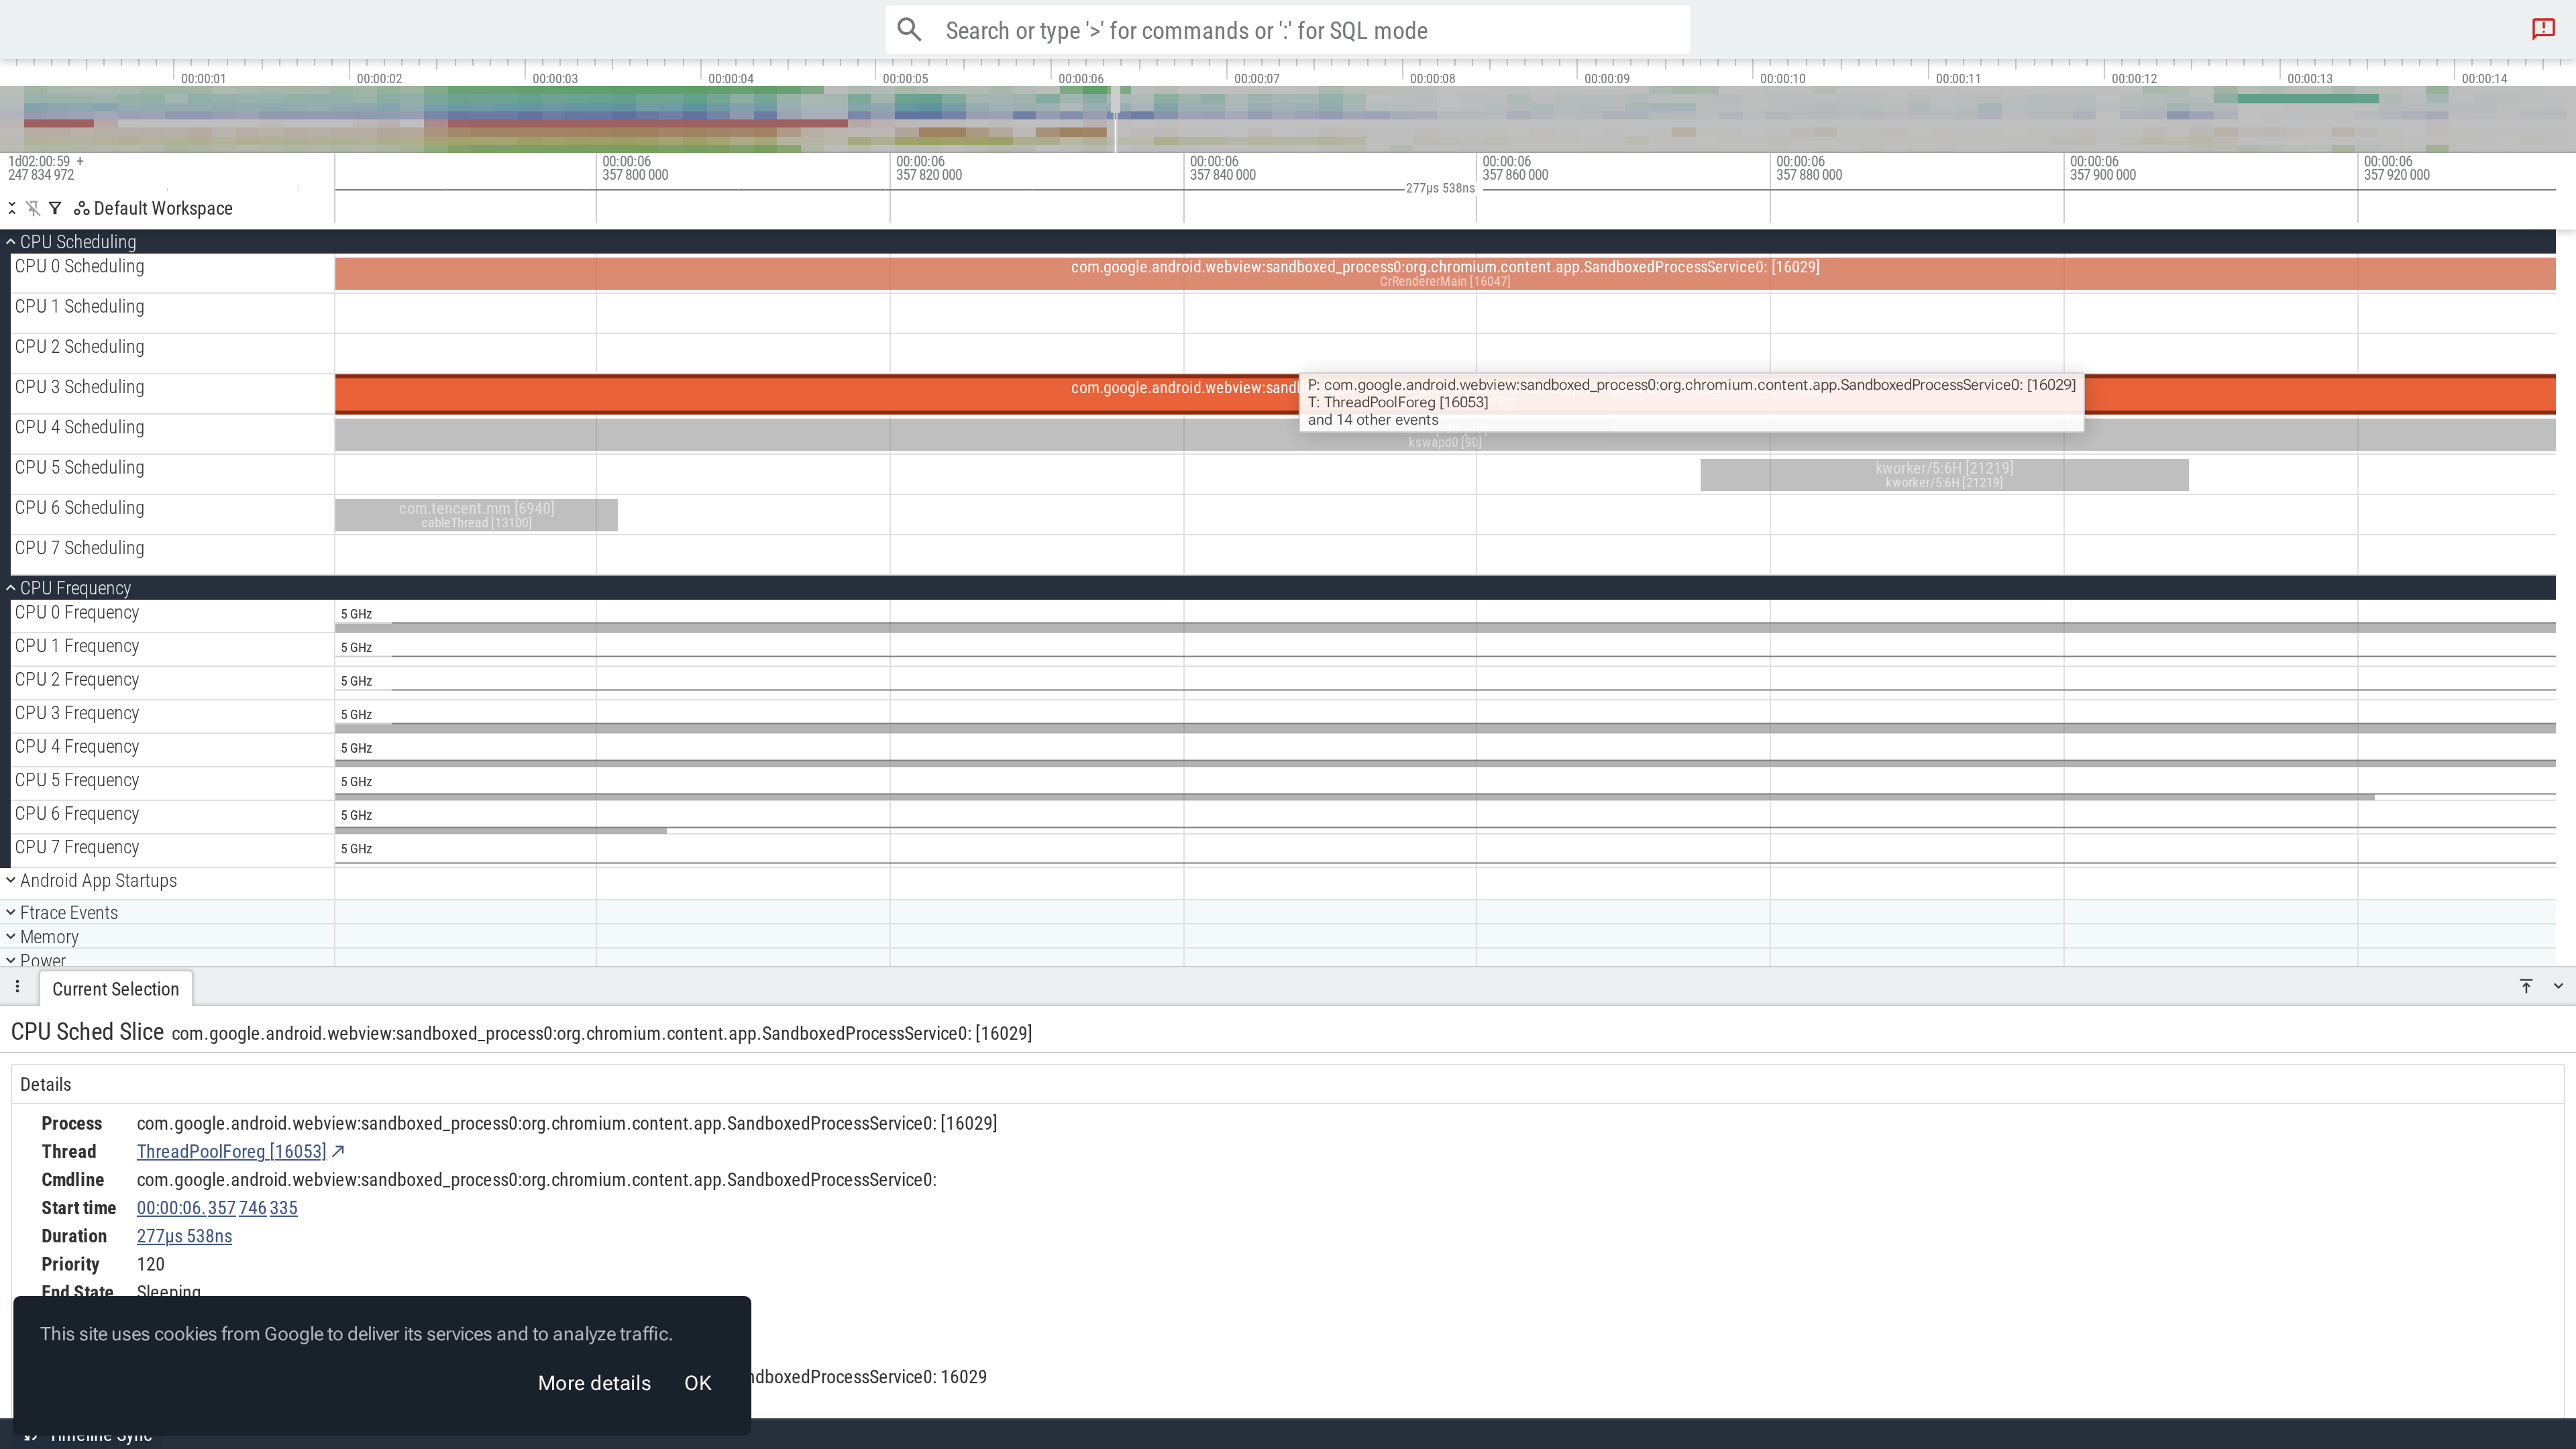Click the CPU 4 Frequency track label
Viewport: 2576px width, 1449px height.
77,746
